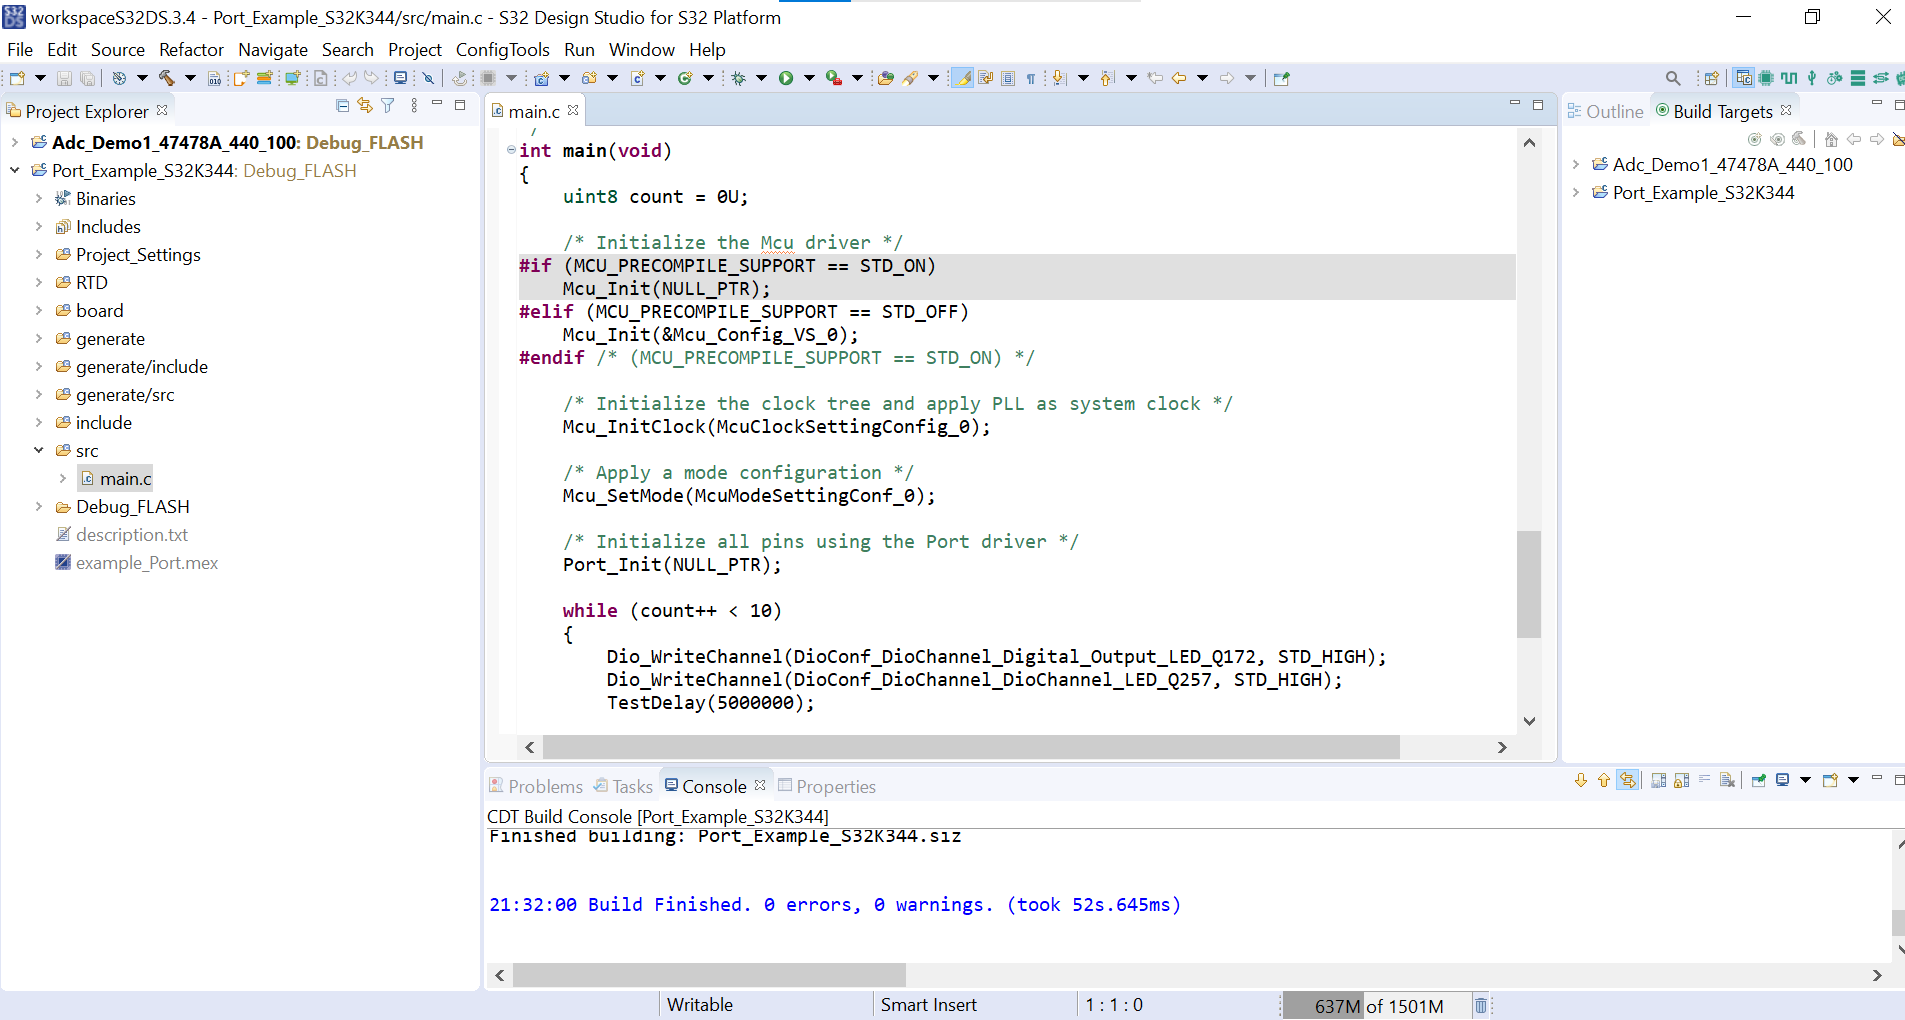Toggle console Scroll Lock
1905x1020 pixels.
[1682, 780]
